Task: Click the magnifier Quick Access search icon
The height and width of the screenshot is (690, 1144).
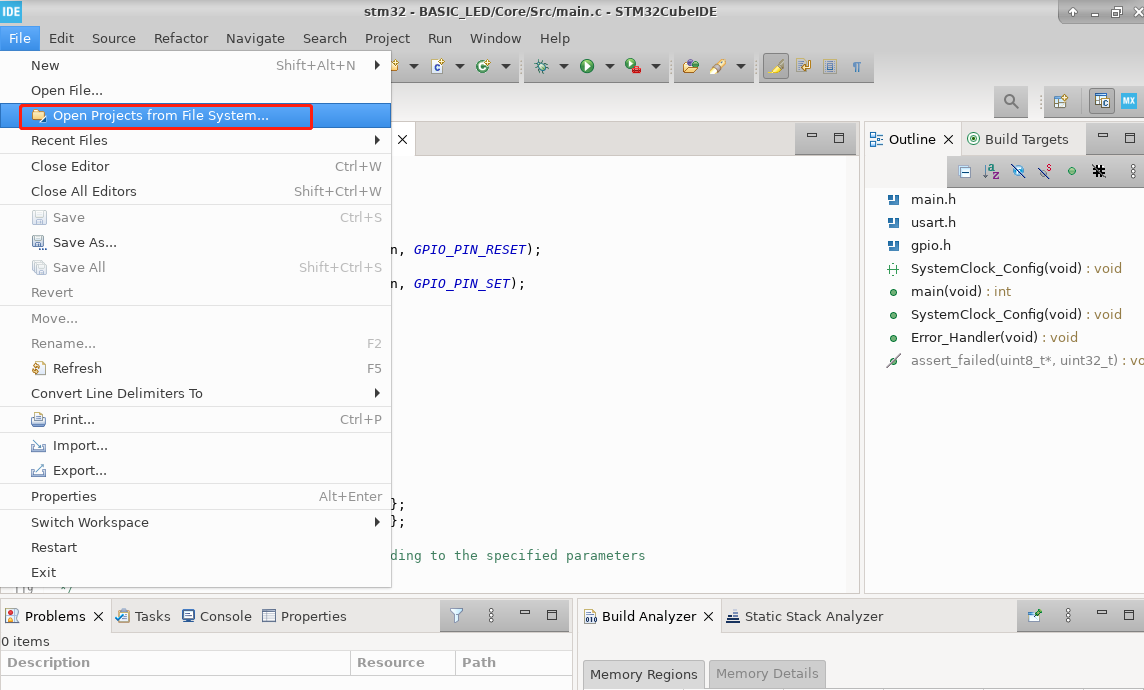Action: click(x=1010, y=101)
